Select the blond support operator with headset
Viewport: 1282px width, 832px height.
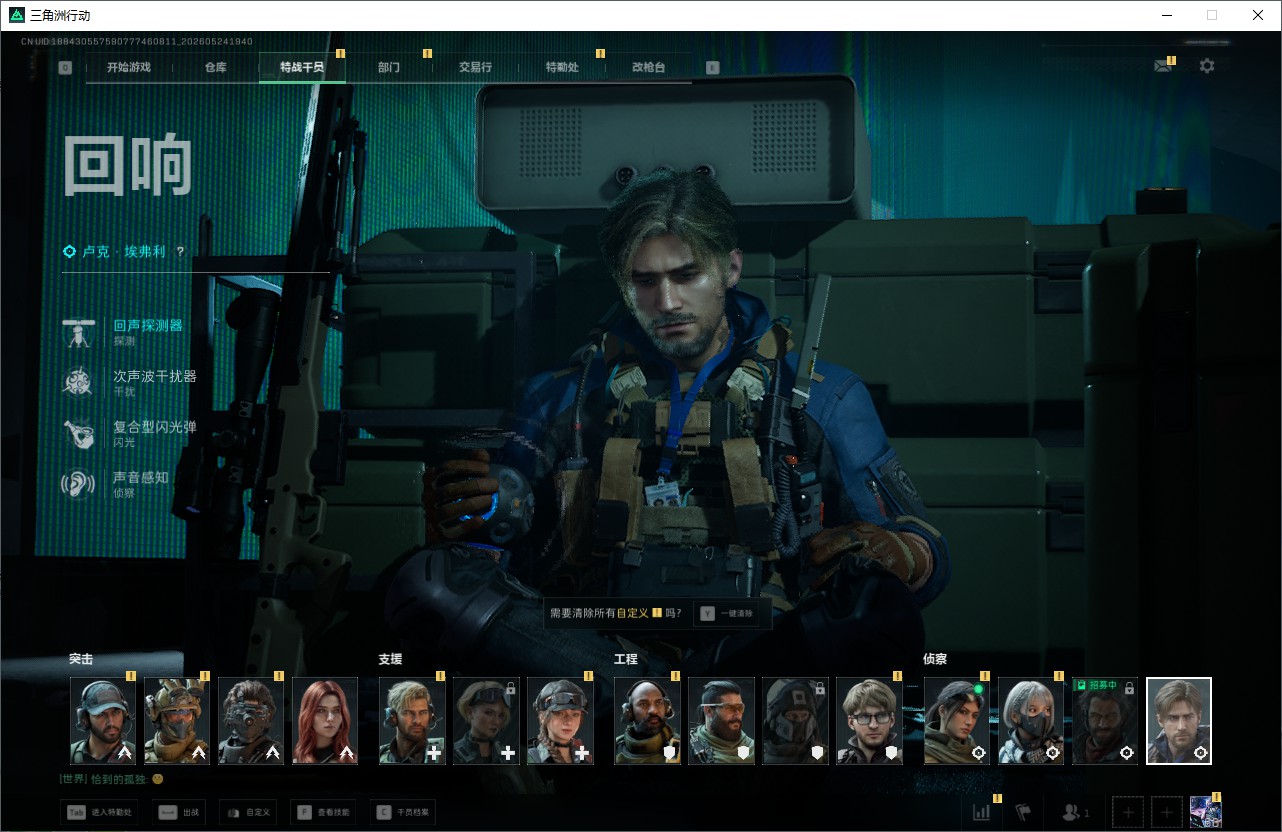point(412,721)
